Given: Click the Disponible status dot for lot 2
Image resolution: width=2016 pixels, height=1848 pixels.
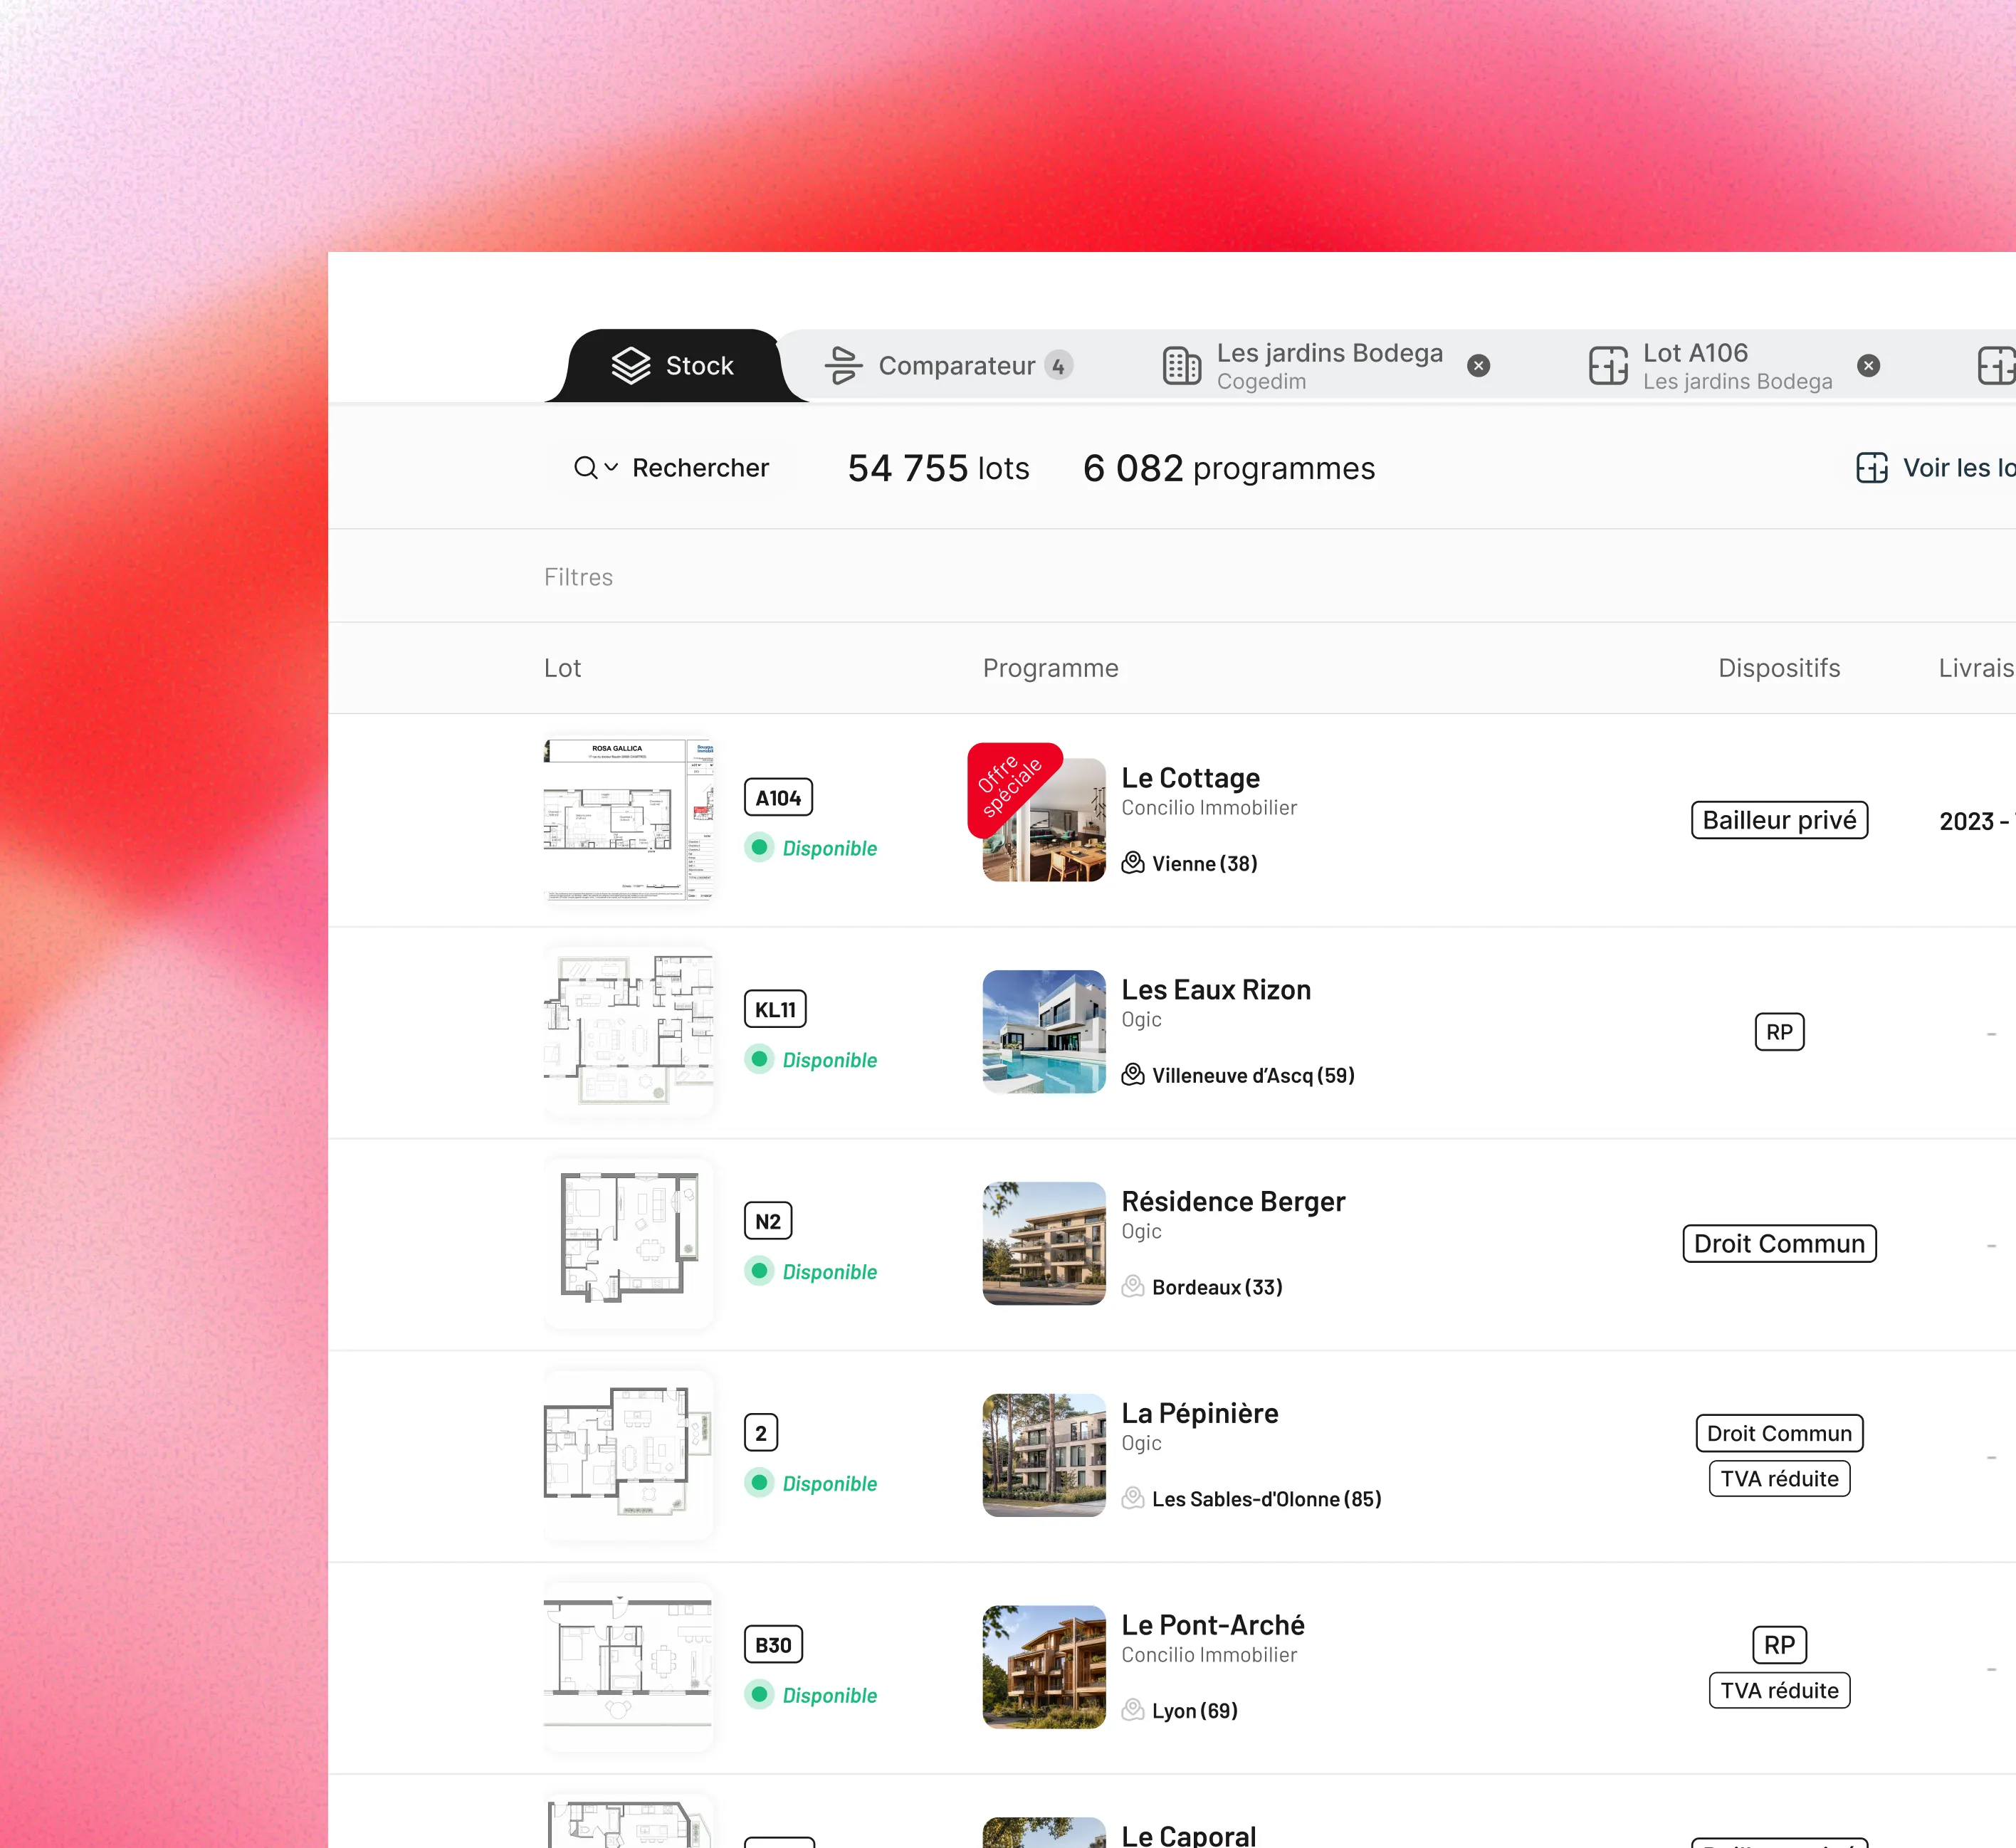Looking at the screenshot, I should 759,1484.
